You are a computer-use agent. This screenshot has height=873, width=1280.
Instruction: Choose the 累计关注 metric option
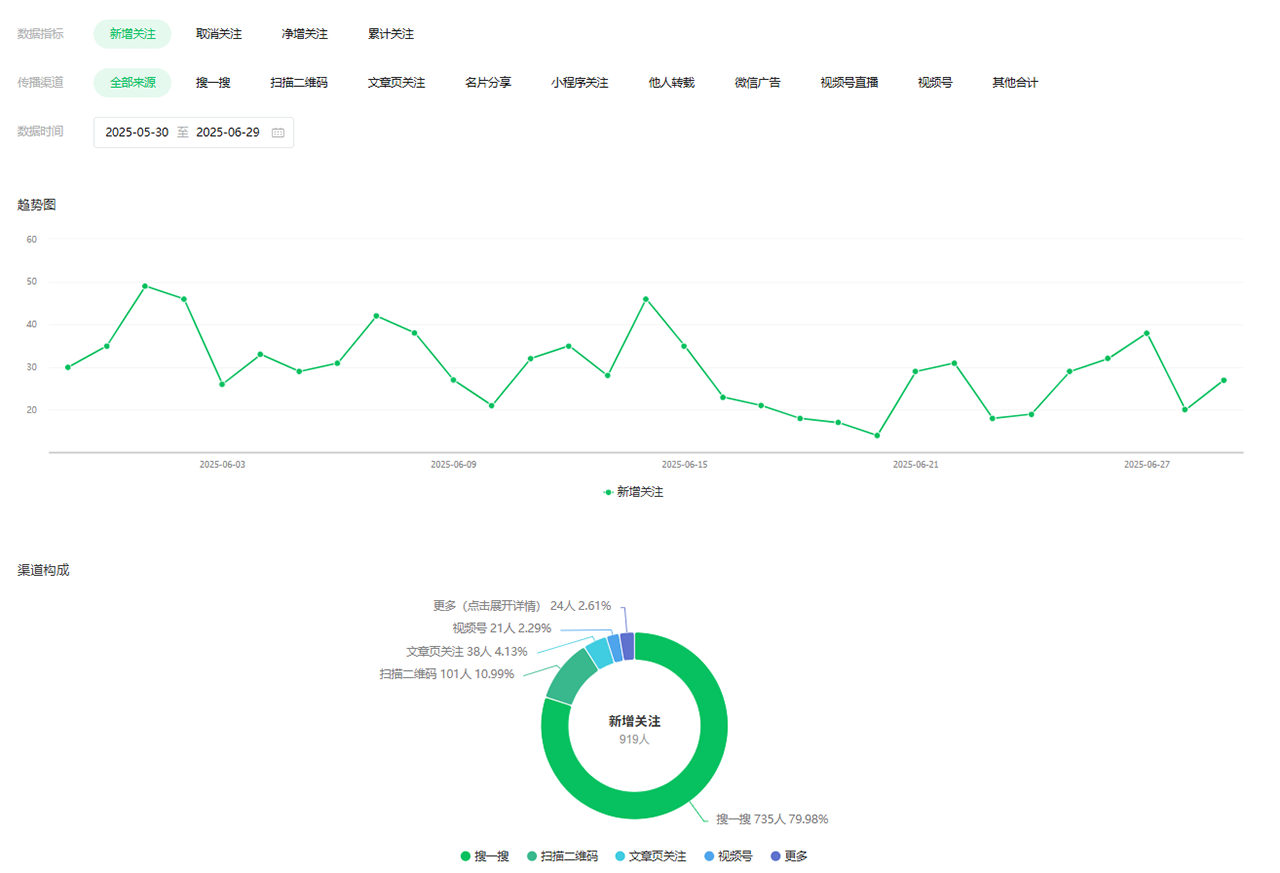click(391, 34)
